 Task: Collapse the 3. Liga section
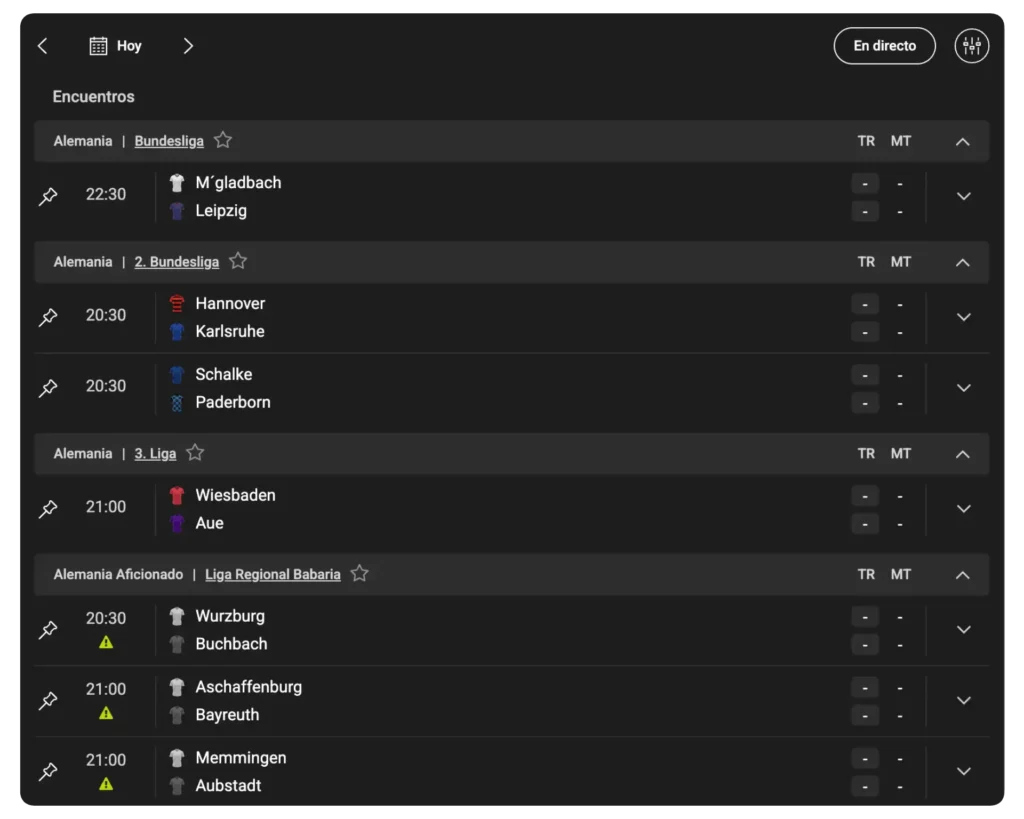(963, 454)
